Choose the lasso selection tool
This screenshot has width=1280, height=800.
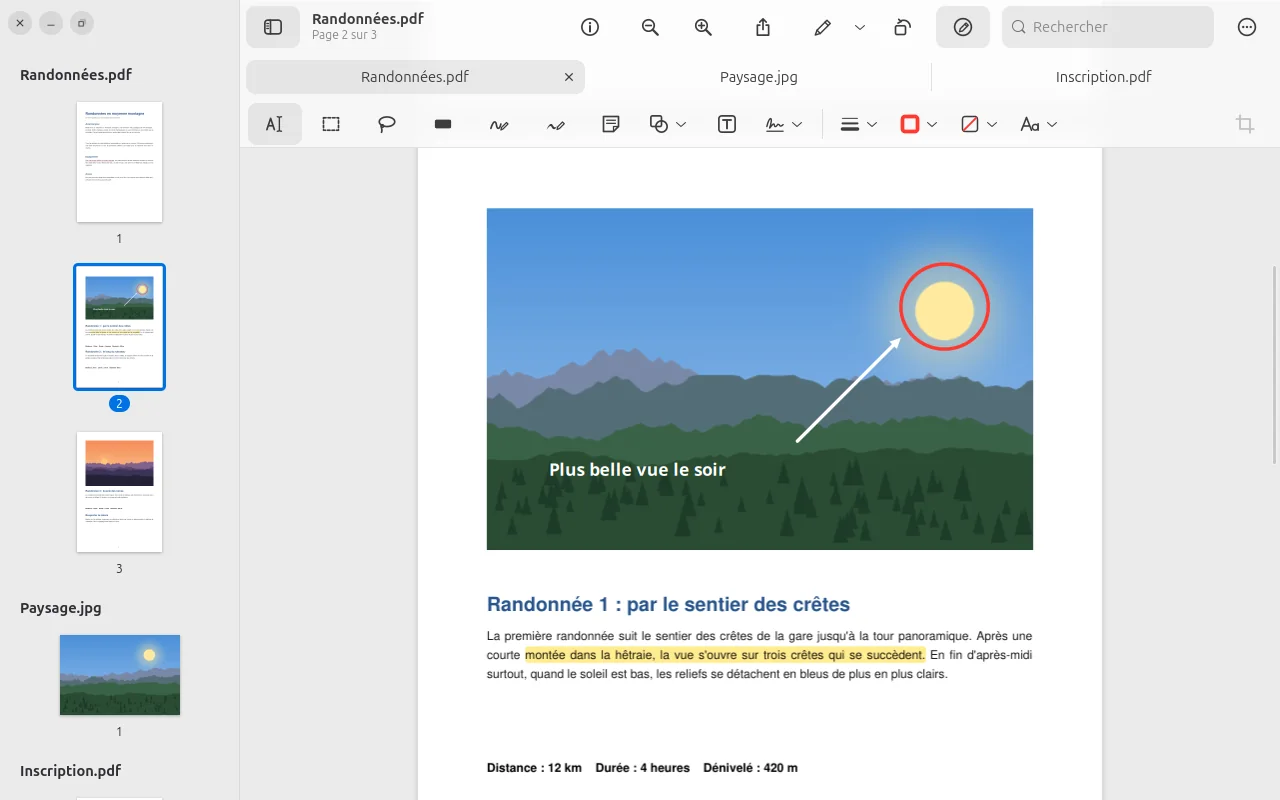387,124
